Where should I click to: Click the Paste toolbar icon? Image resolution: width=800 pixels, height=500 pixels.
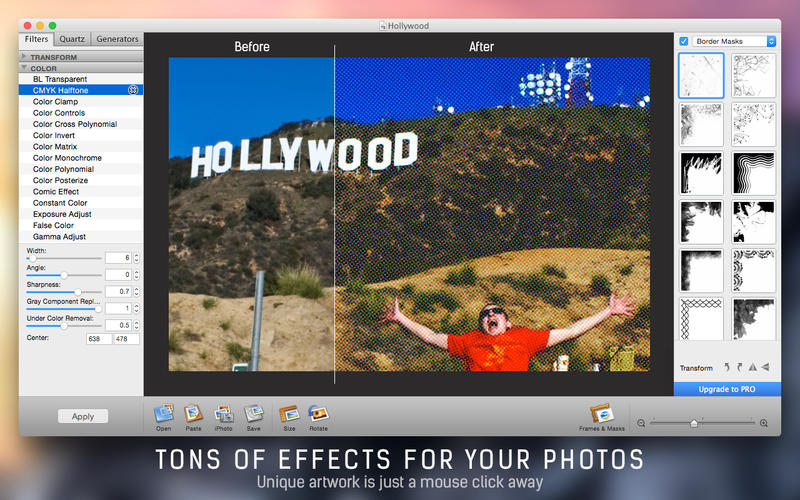pos(193,413)
